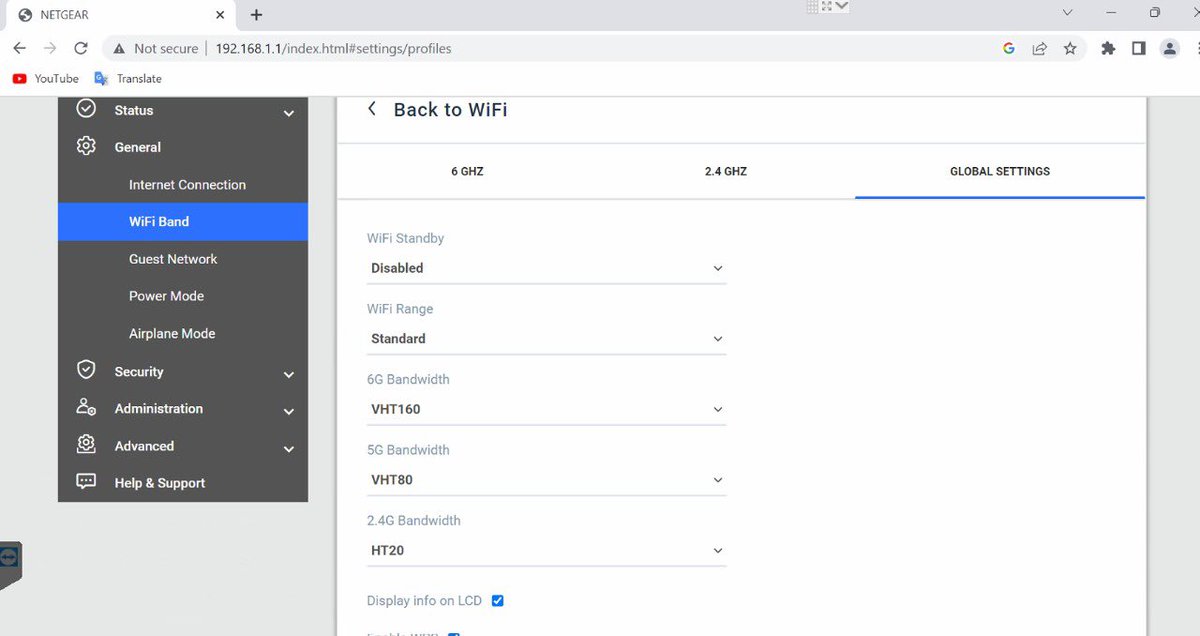1200x636 pixels.
Task: Expand the Security section chevron
Action: click(289, 375)
